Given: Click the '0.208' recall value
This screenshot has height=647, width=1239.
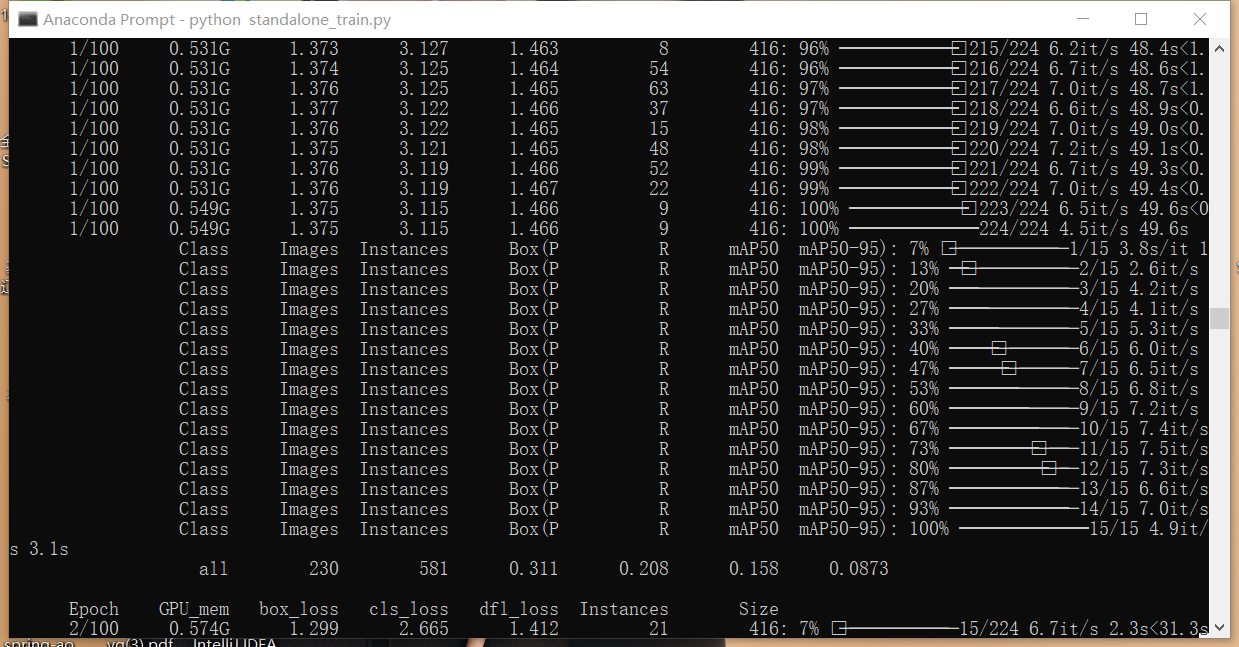Looking at the screenshot, I should coord(644,569).
